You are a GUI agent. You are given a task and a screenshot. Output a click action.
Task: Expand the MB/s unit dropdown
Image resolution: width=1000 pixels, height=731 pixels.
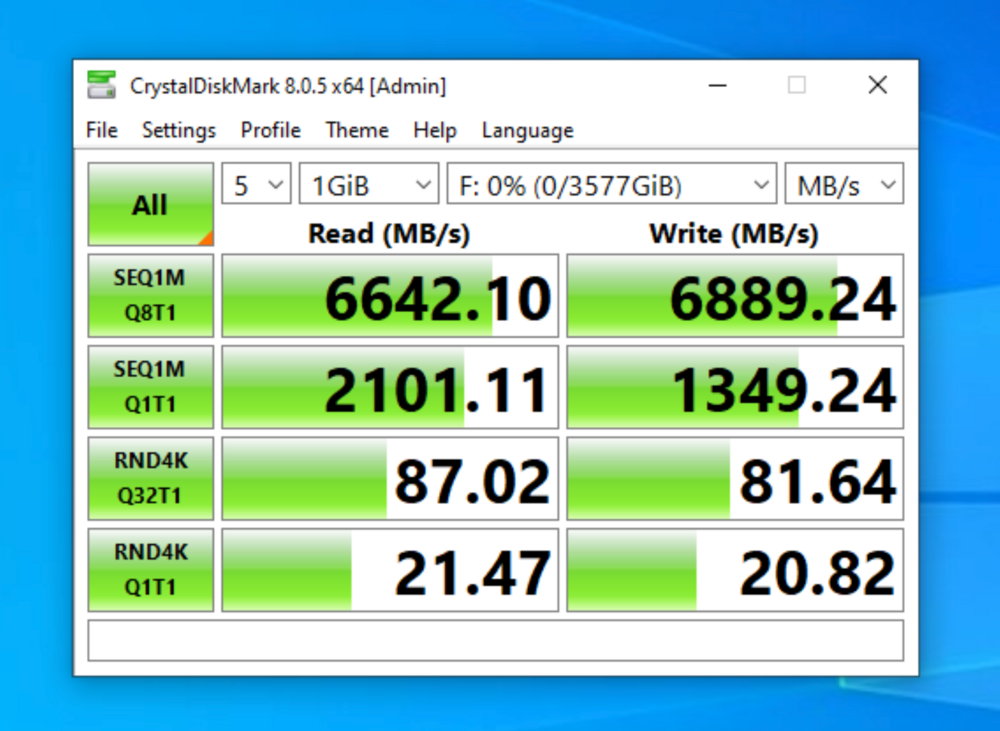(844, 184)
